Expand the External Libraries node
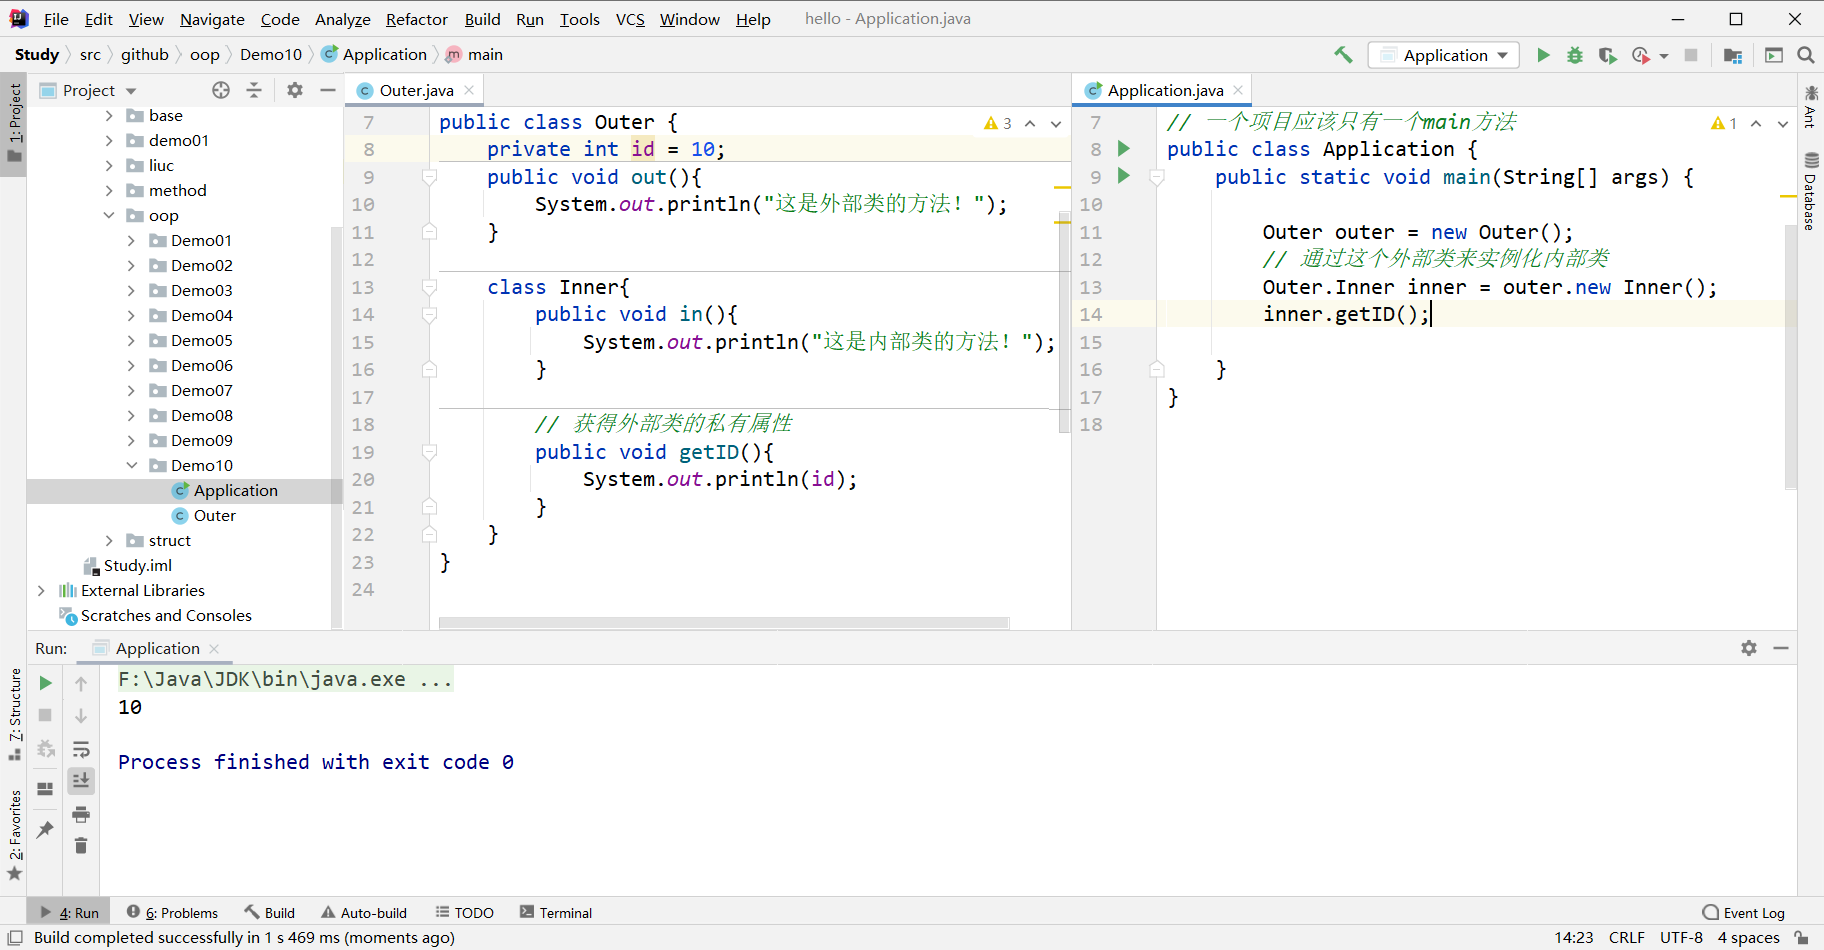Screen dimensions: 1824x950 [x=41, y=590]
